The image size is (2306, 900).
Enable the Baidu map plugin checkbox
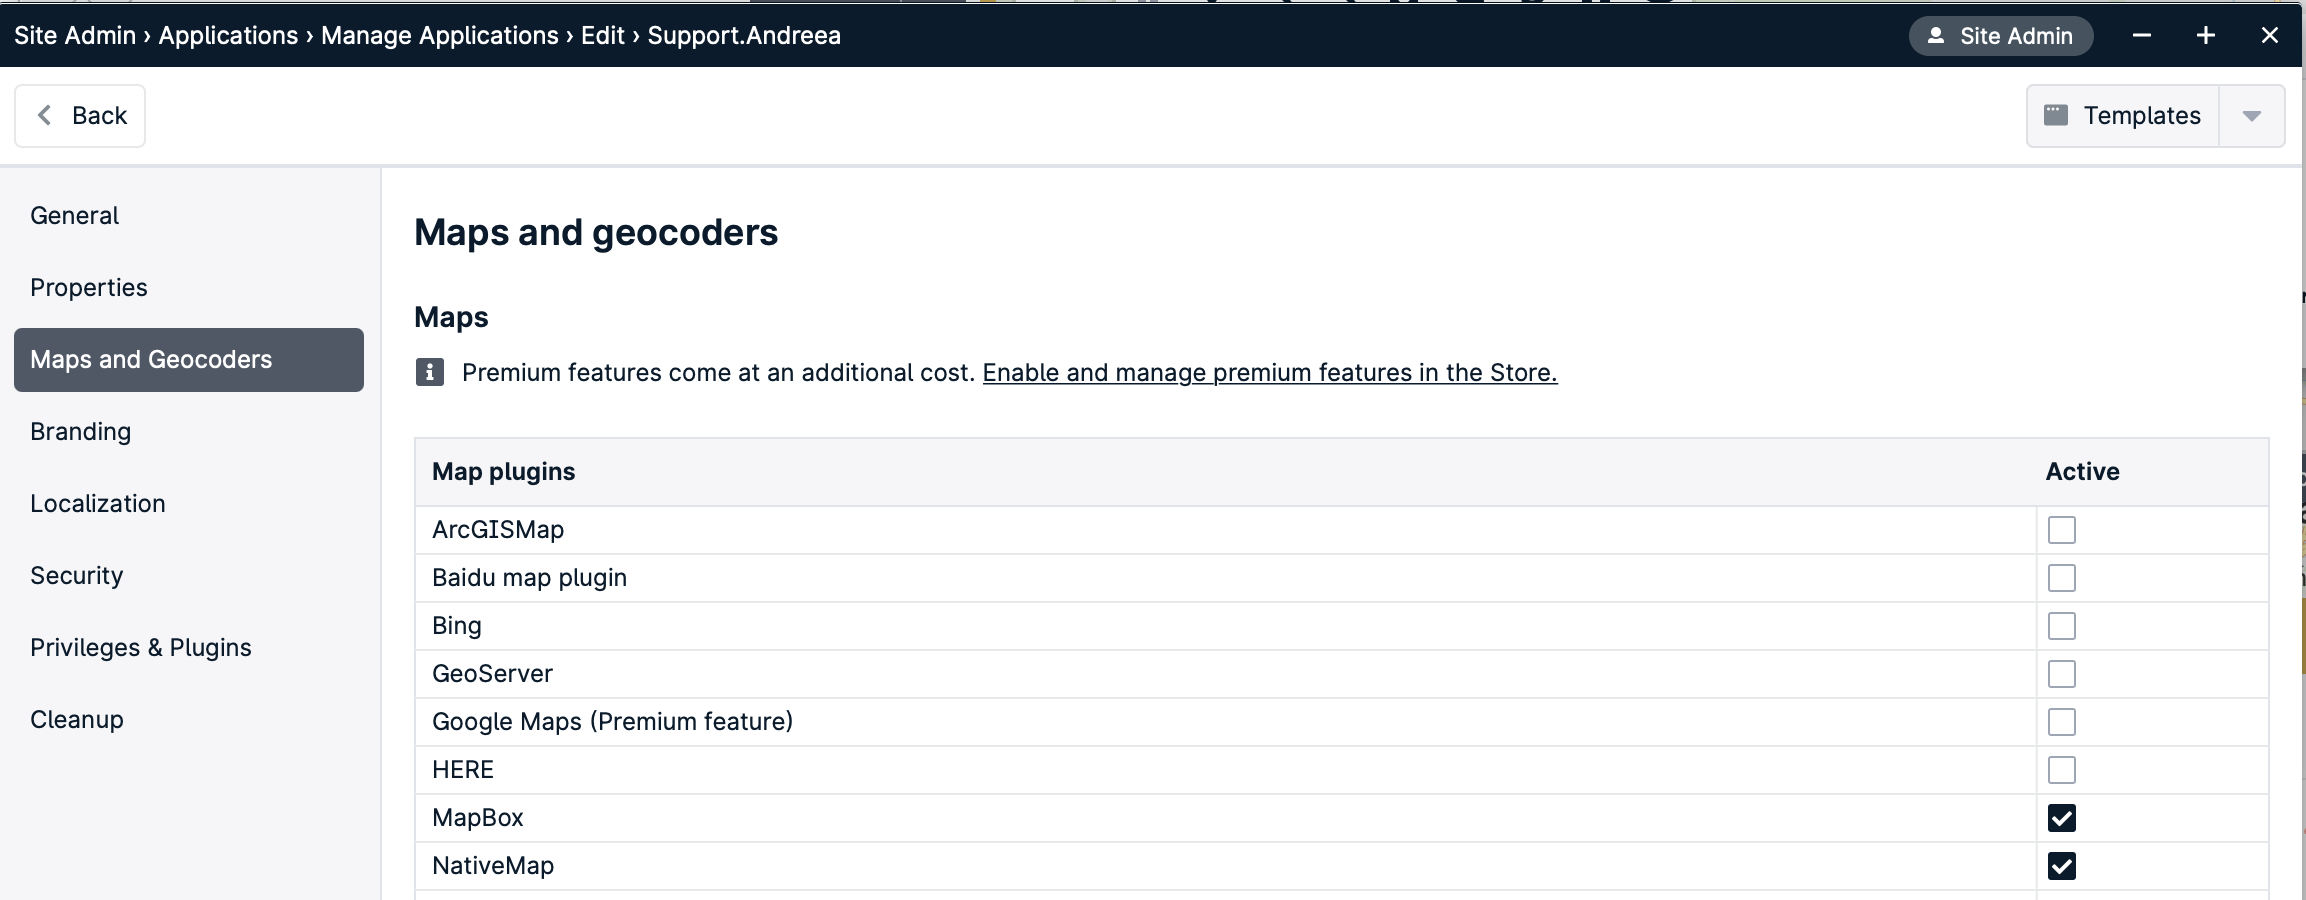[x=2062, y=578]
